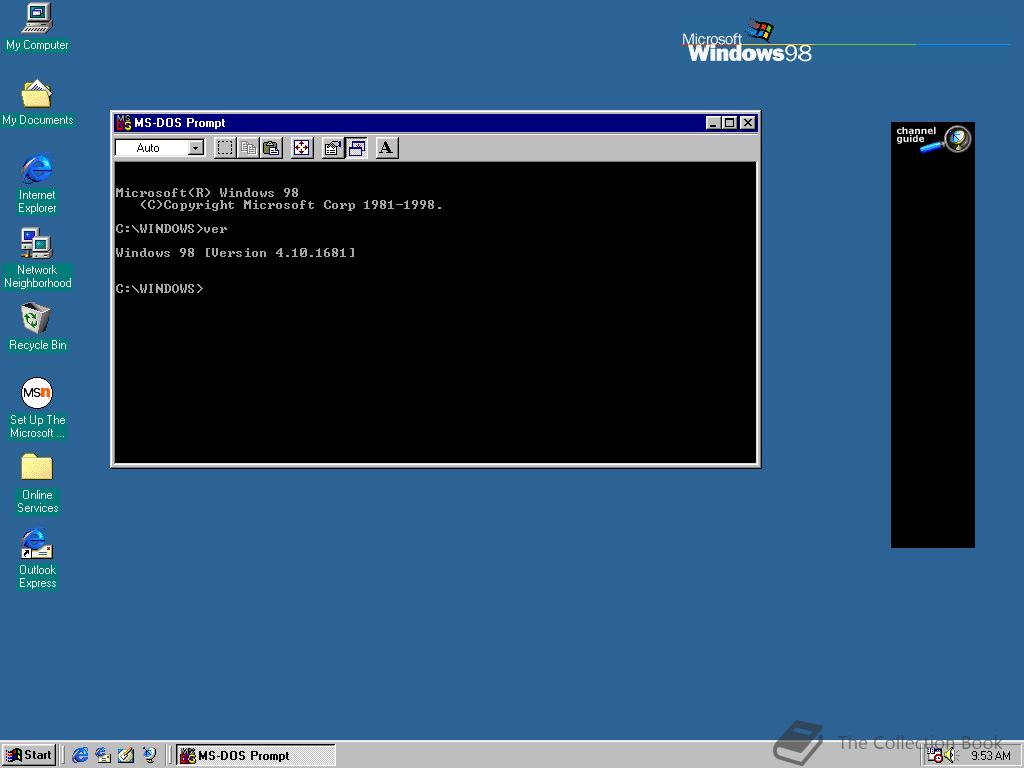Click the last C:\WINDOWS> prompt line
1024x768 pixels.
159,289
